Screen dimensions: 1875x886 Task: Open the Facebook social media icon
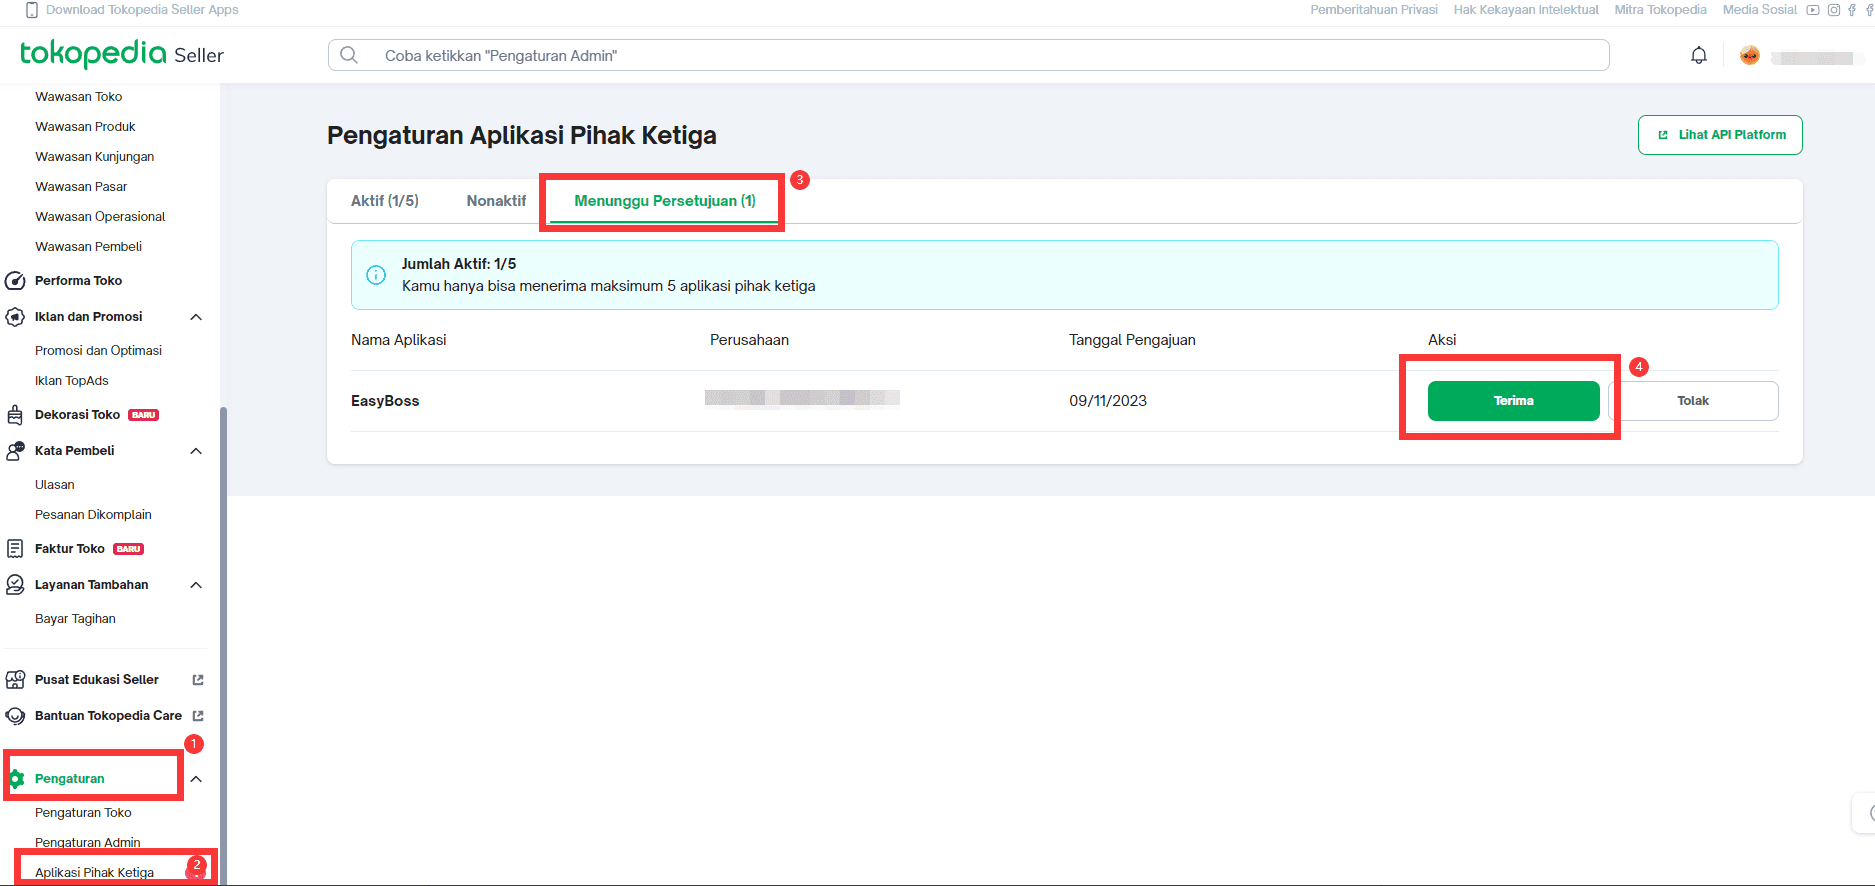point(1852,10)
